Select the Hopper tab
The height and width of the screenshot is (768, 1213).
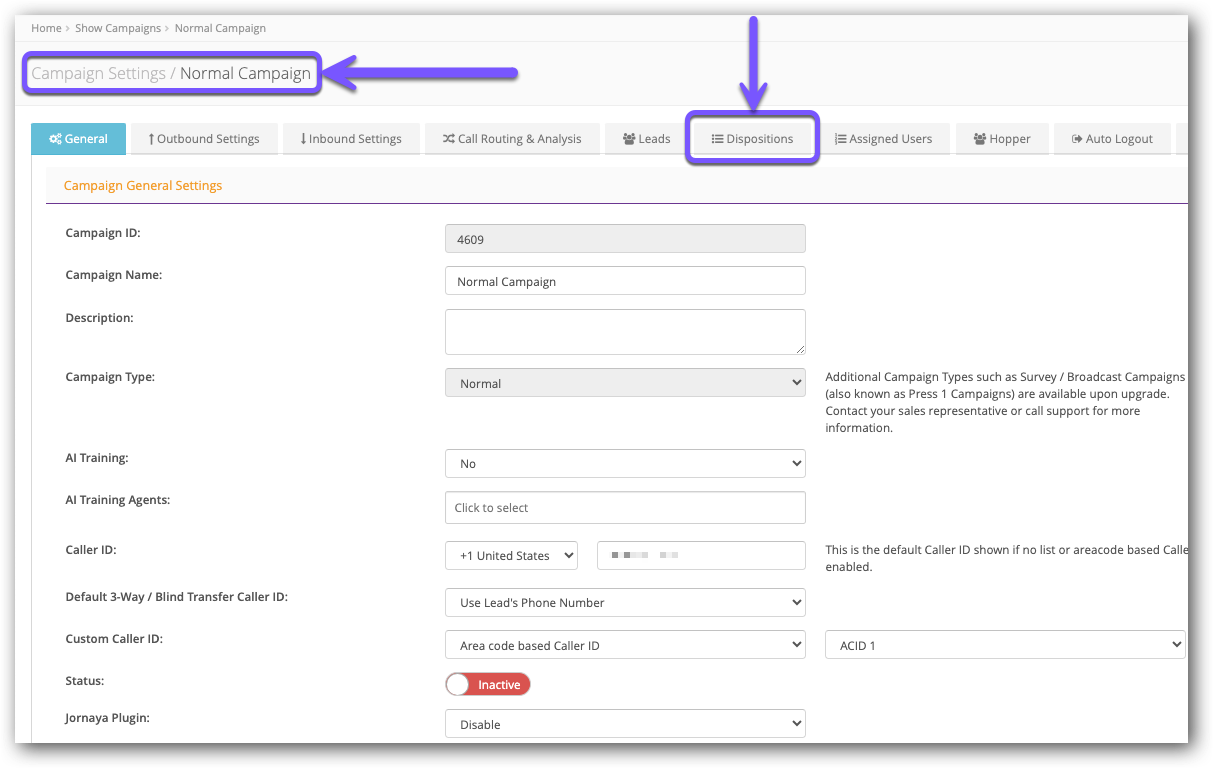1002,139
